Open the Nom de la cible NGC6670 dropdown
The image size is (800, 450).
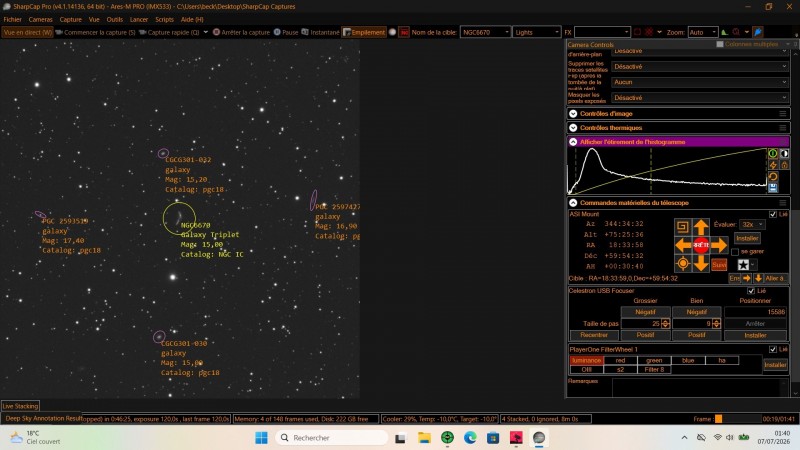[485, 32]
